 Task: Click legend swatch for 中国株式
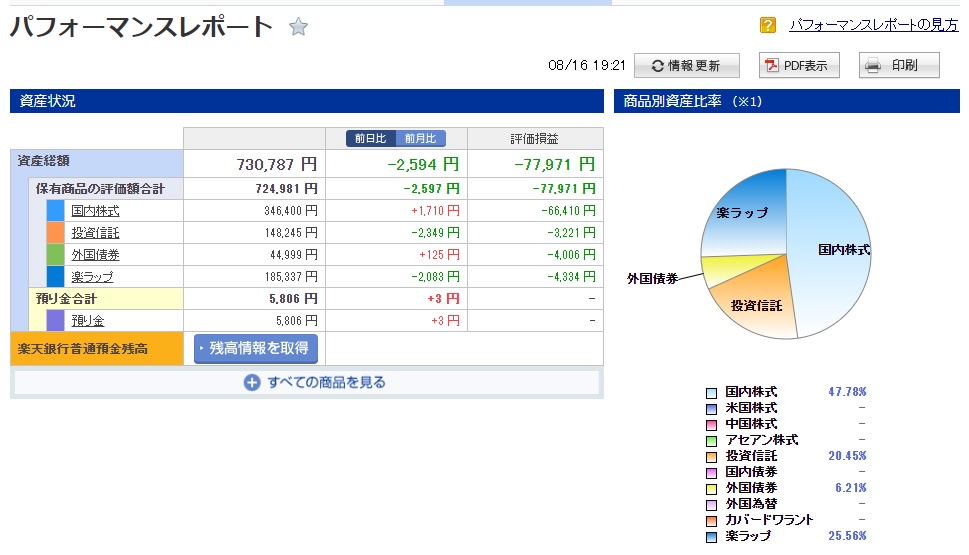point(712,425)
